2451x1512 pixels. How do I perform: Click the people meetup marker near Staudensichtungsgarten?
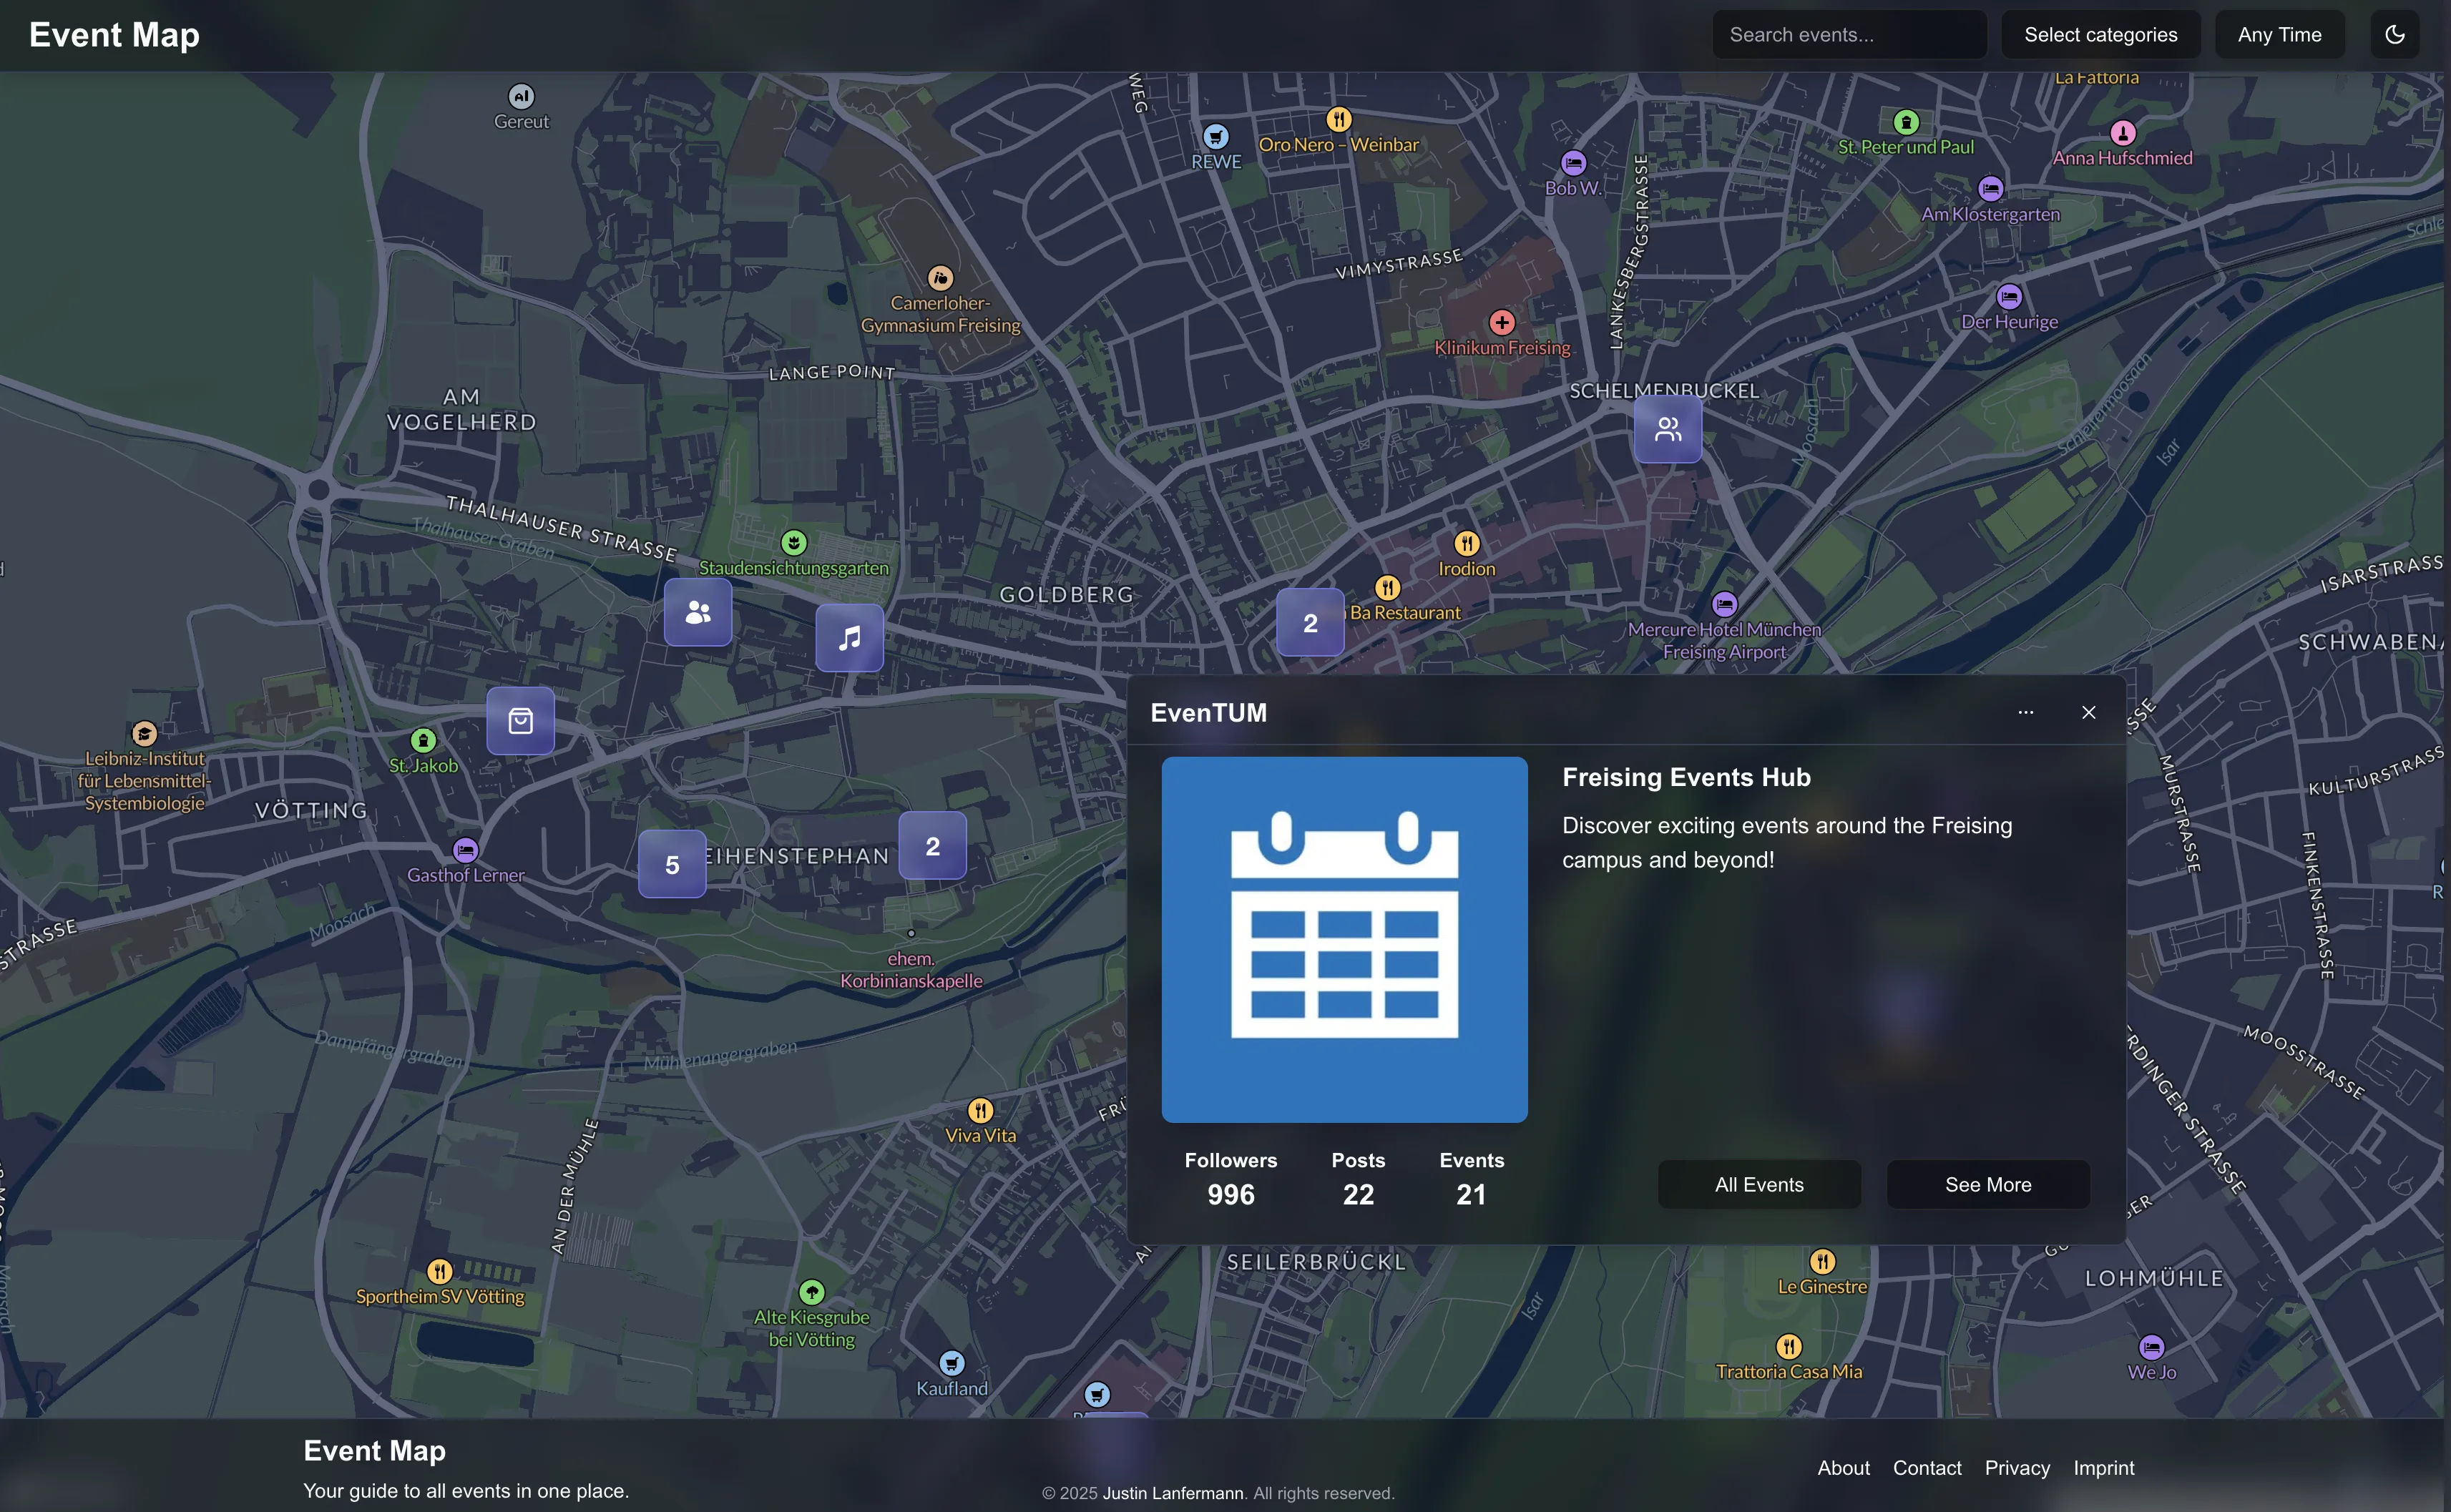coord(697,612)
